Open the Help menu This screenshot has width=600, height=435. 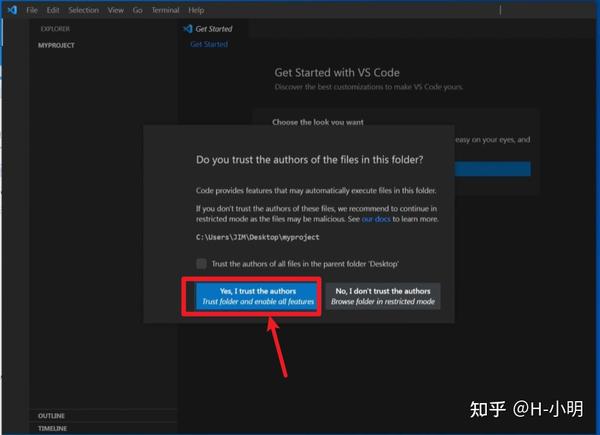(x=196, y=10)
